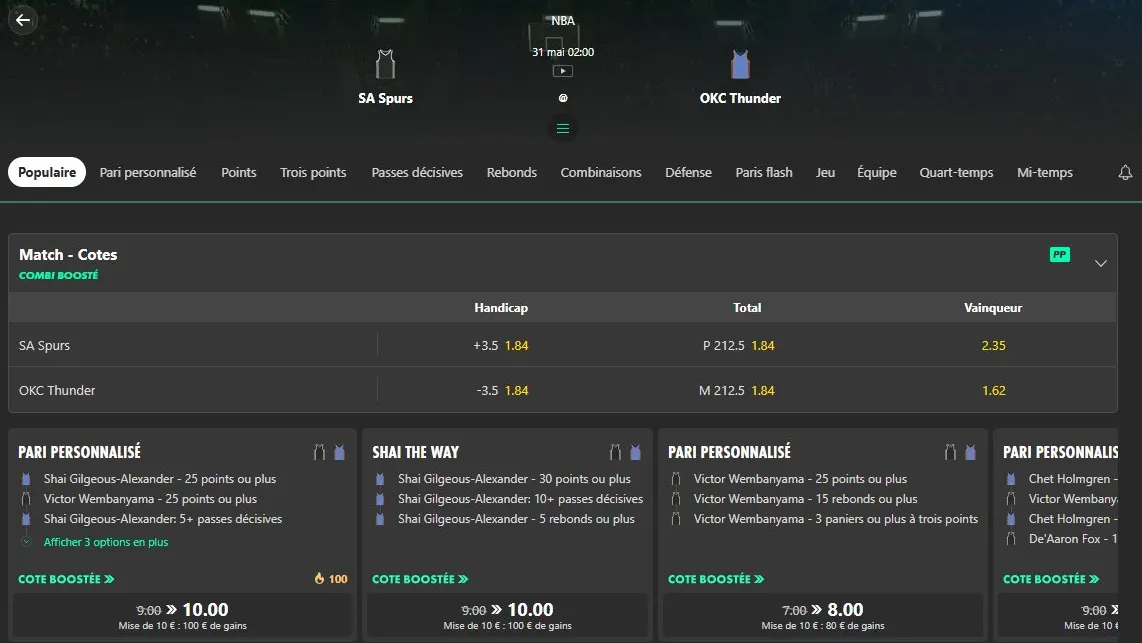Select the Jeu tab

point(825,173)
